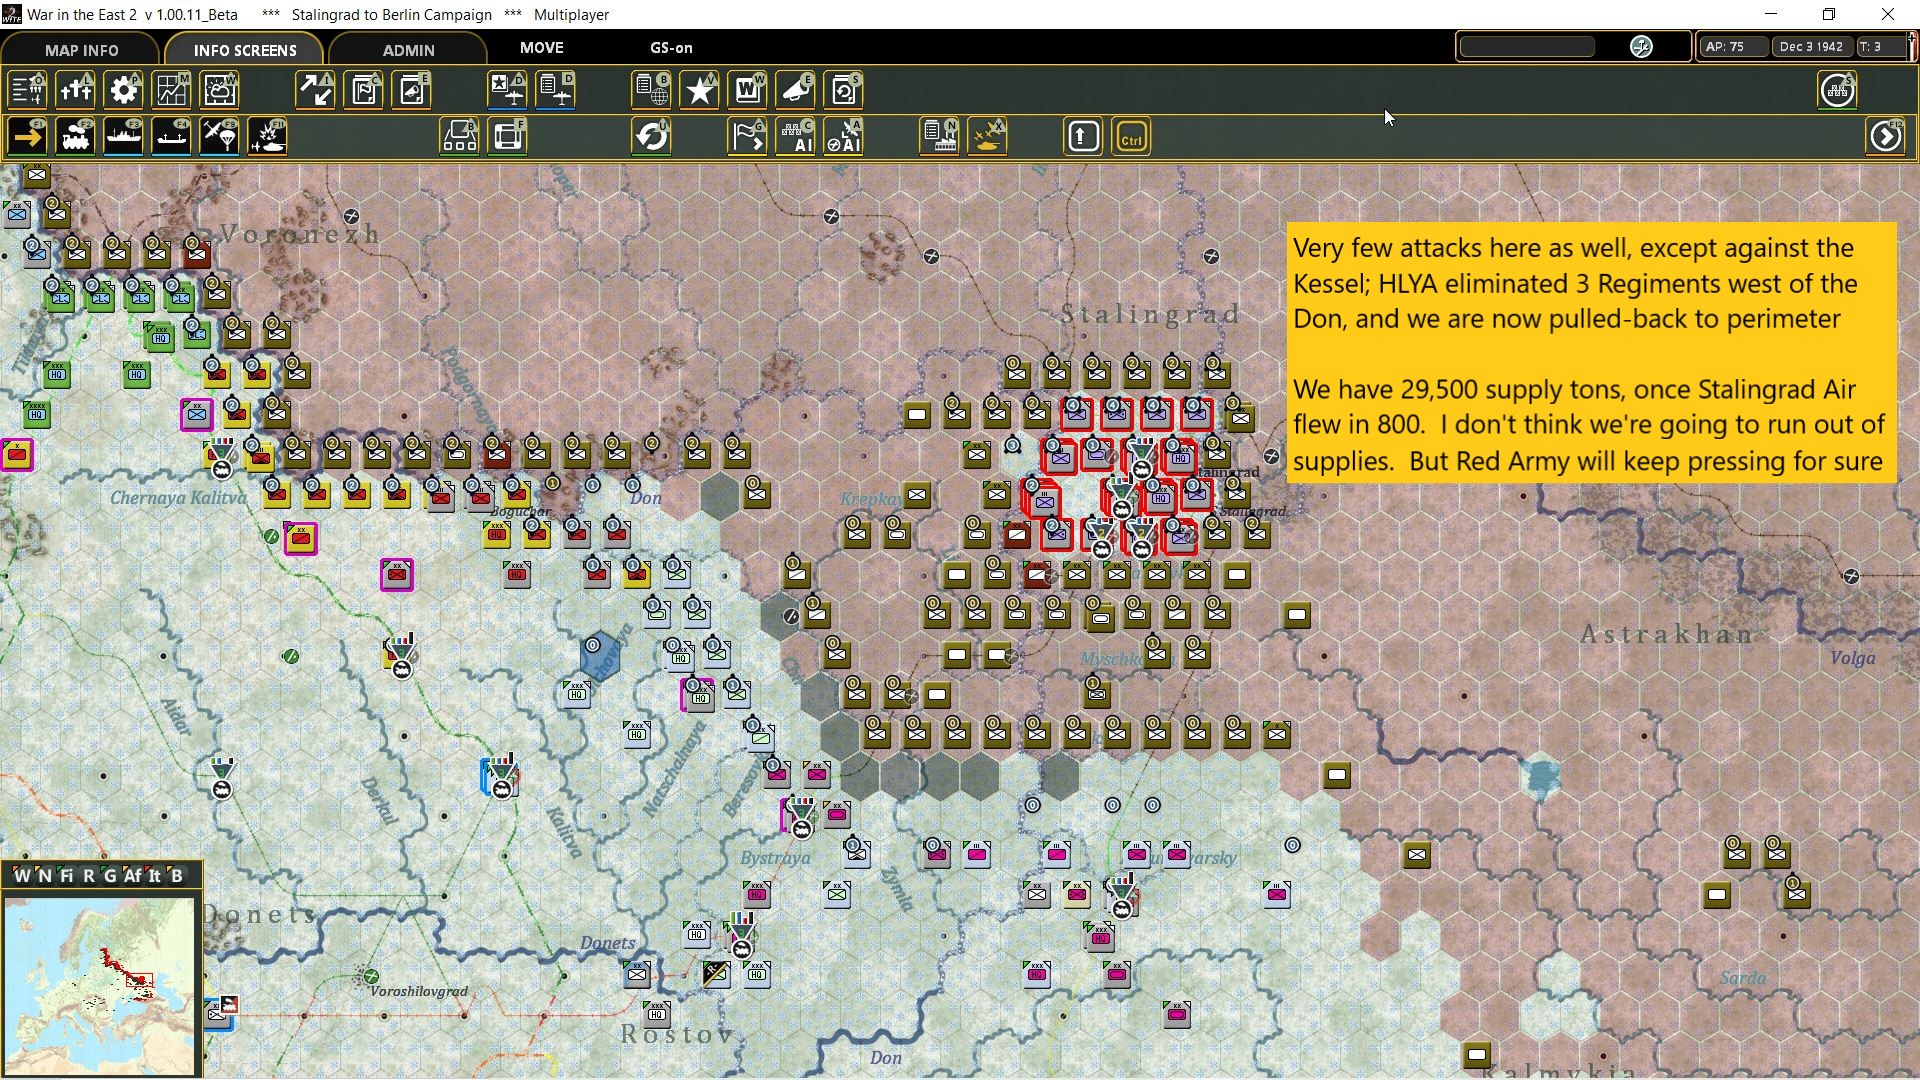Select the movement mode tool (F1 arrow)

[x=27, y=137]
